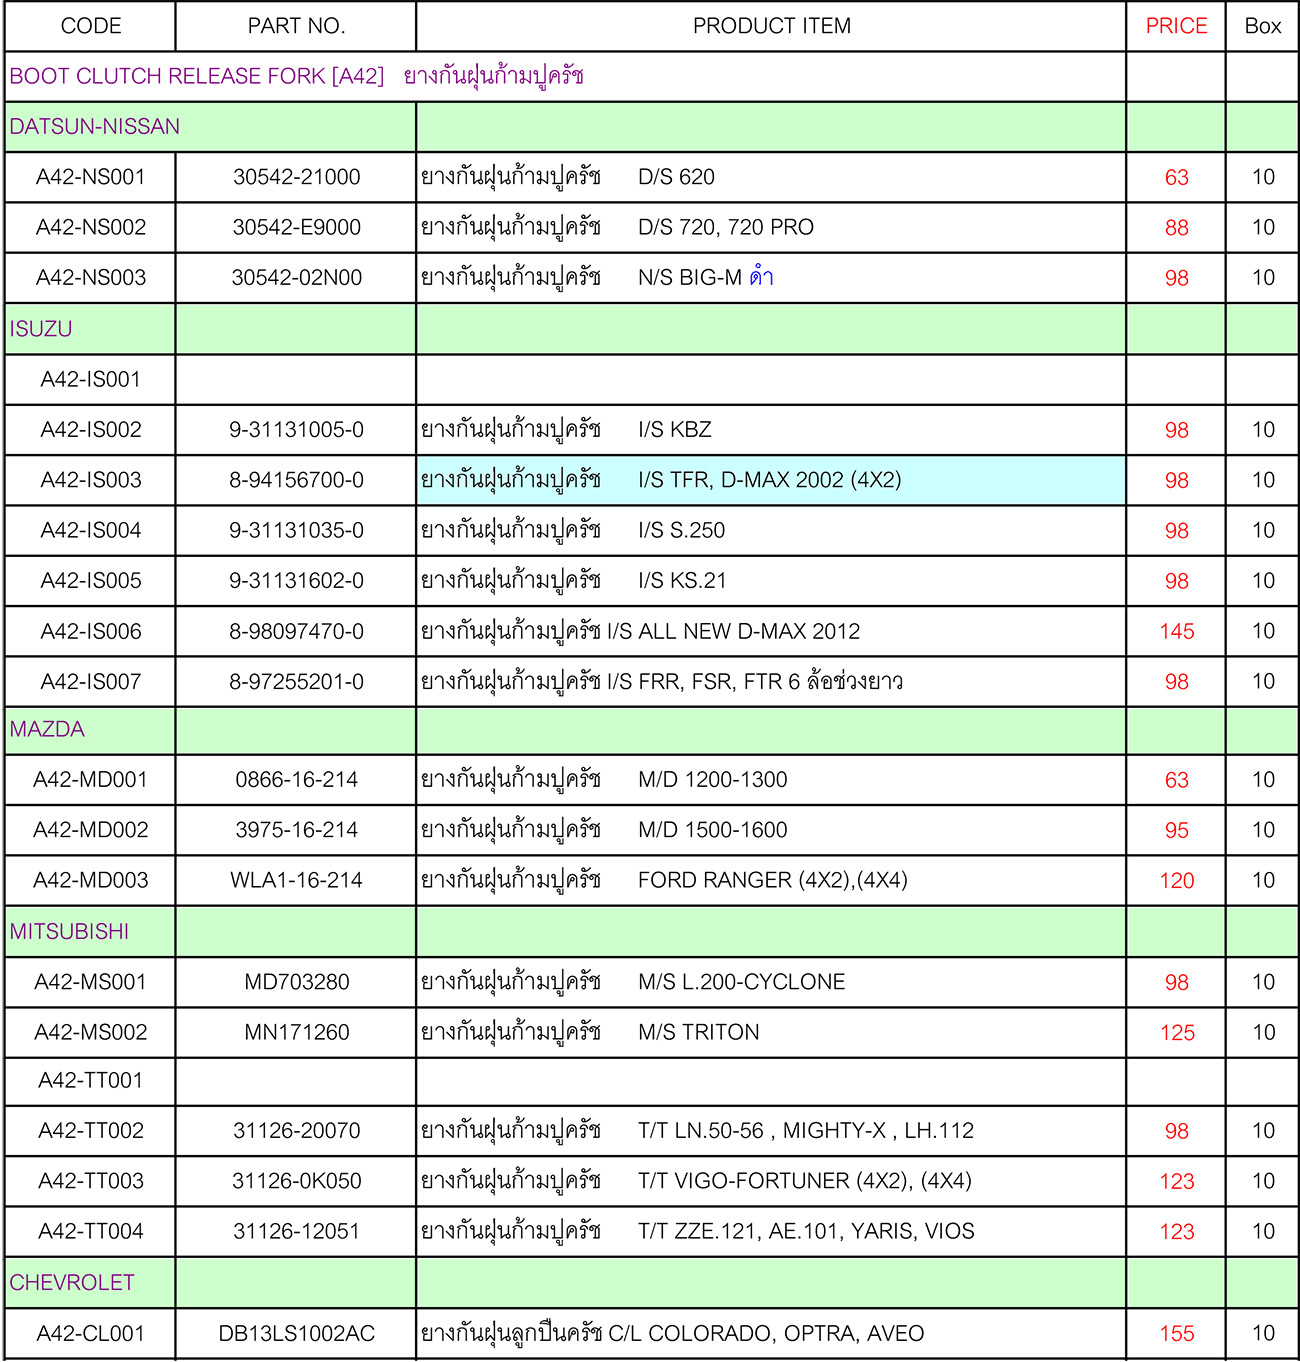Select the BOOT CLUTCH RELEASE FORK [A42] title
Image resolution: width=1300 pixels, height=1362 pixels.
[x=297, y=76]
